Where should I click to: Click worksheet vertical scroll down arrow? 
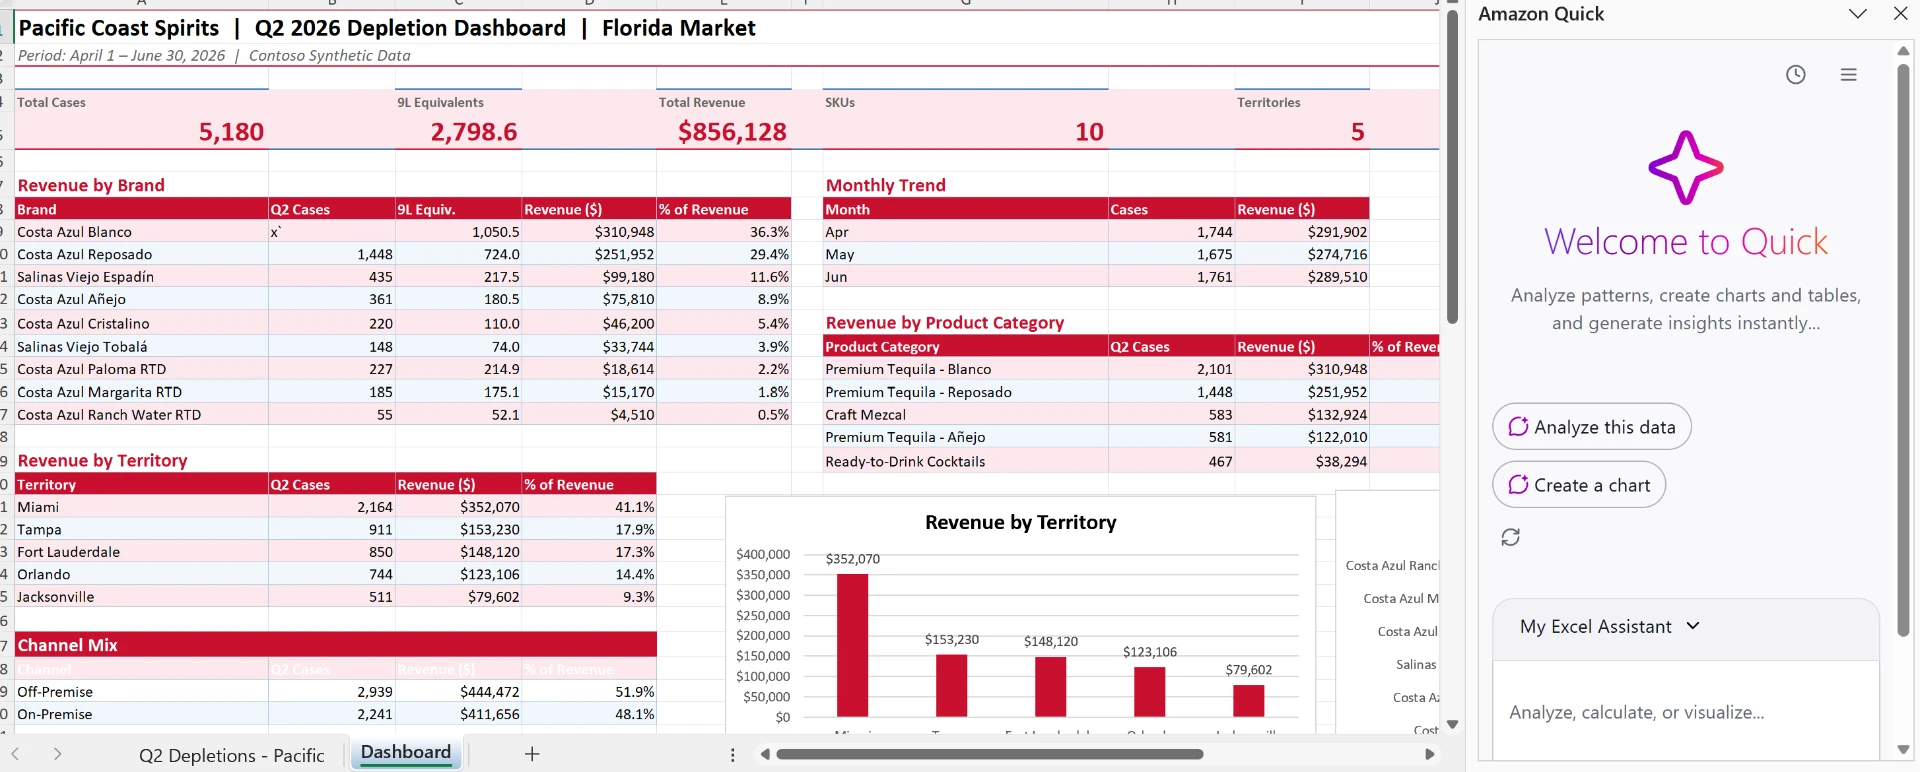pyautogui.click(x=1453, y=725)
